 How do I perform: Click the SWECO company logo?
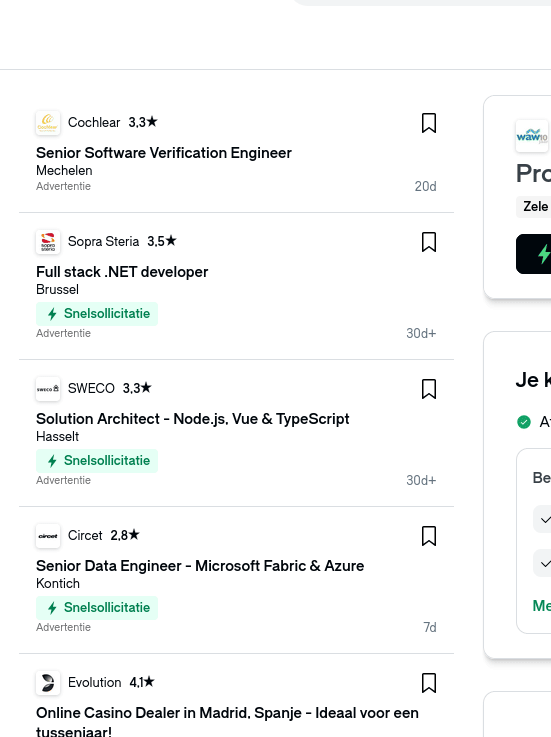(48, 389)
